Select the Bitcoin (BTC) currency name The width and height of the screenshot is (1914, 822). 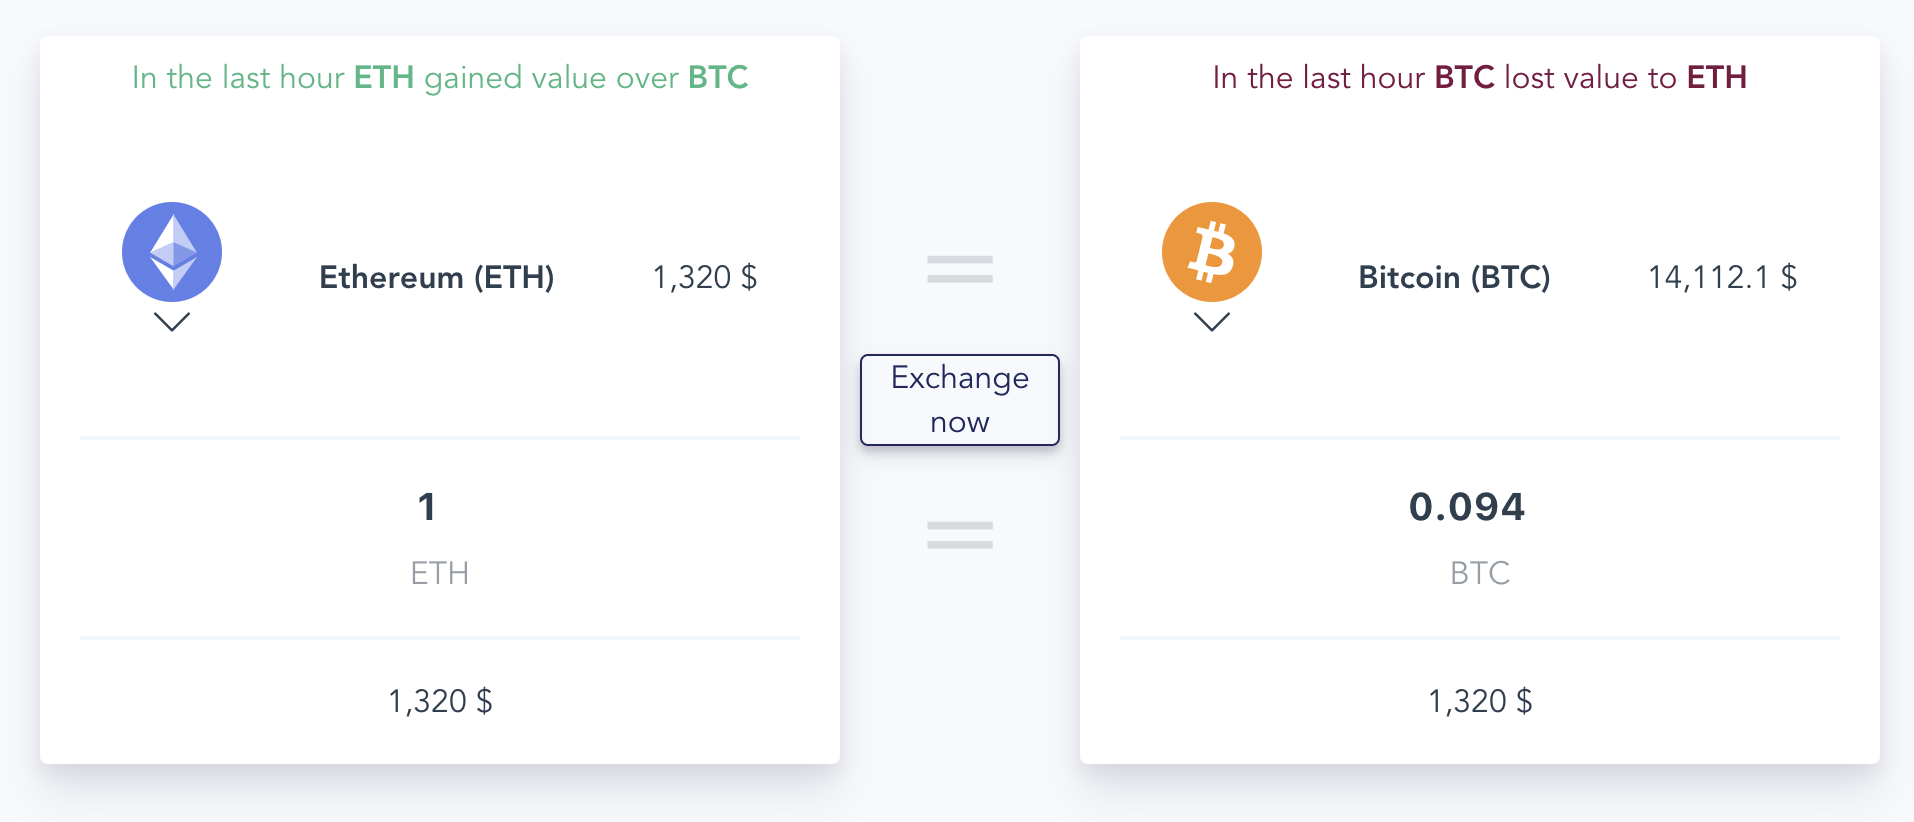click(1454, 277)
